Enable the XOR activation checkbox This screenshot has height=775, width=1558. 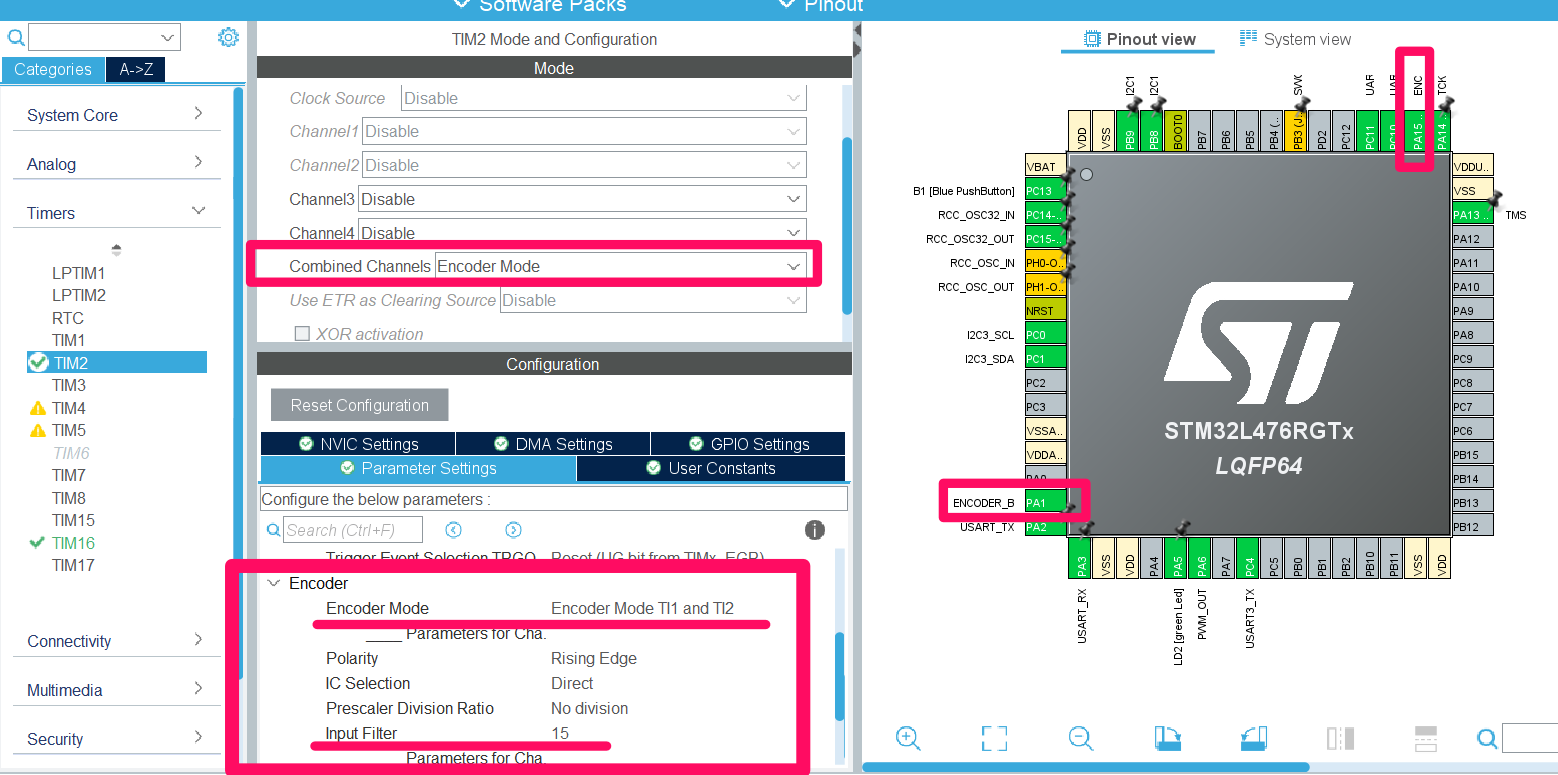(x=302, y=334)
